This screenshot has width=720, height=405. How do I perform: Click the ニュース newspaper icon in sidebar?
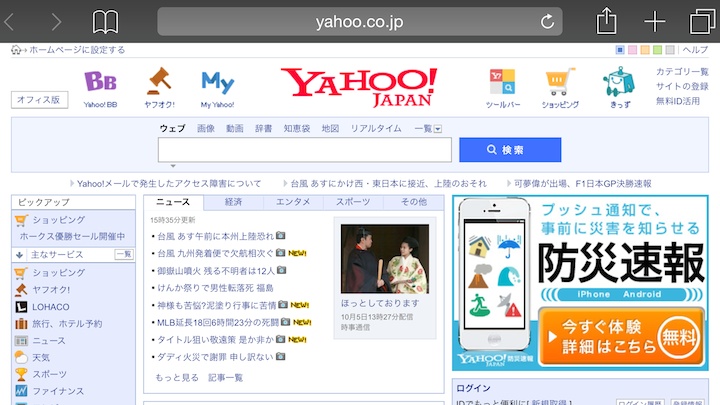click(x=21, y=341)
